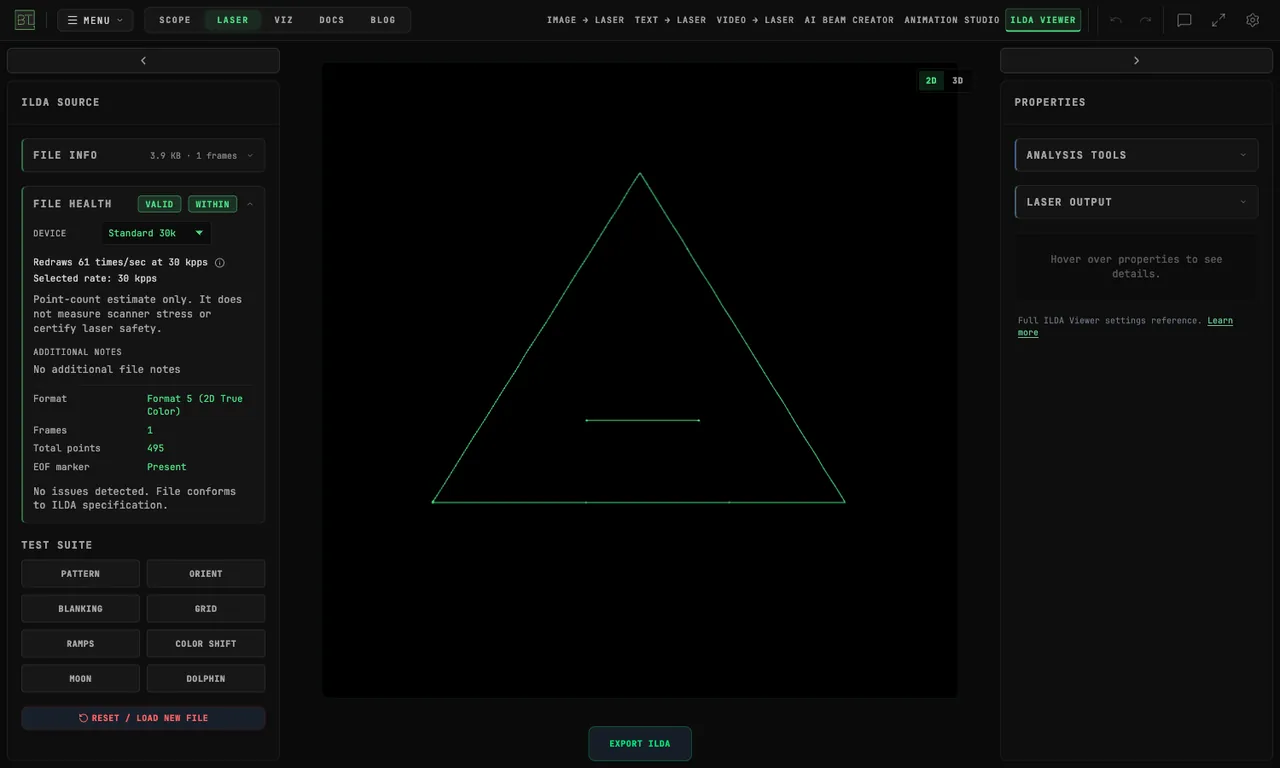Click the redo arrow icon
The image size is (1280, 768).
click(1145, 20)
